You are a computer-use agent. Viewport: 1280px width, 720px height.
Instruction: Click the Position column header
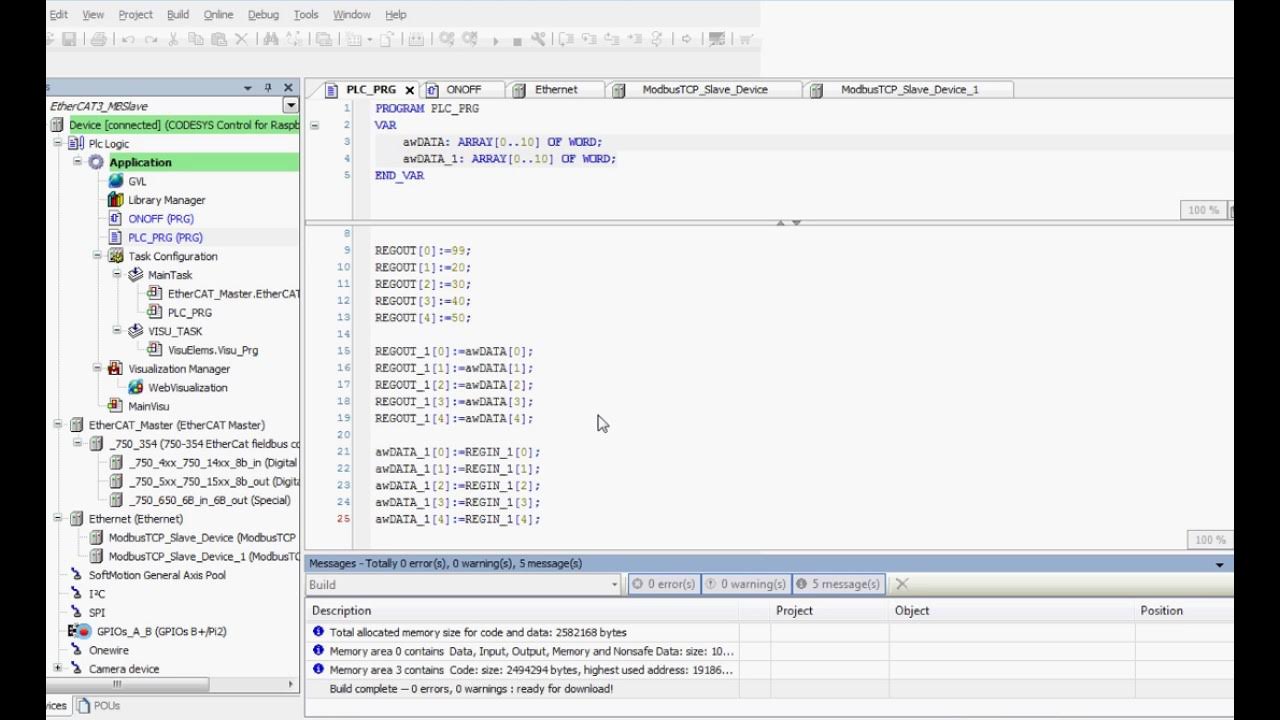coord(1184,610)
